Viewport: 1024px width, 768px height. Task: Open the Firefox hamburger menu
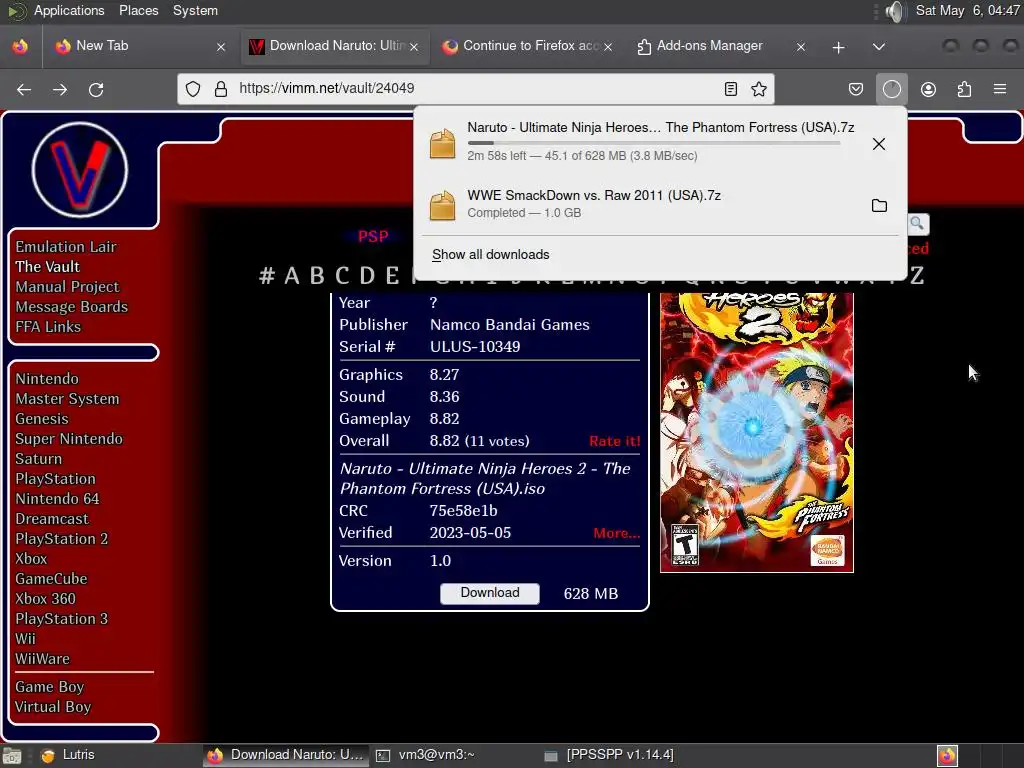[x=1000, y=89]
